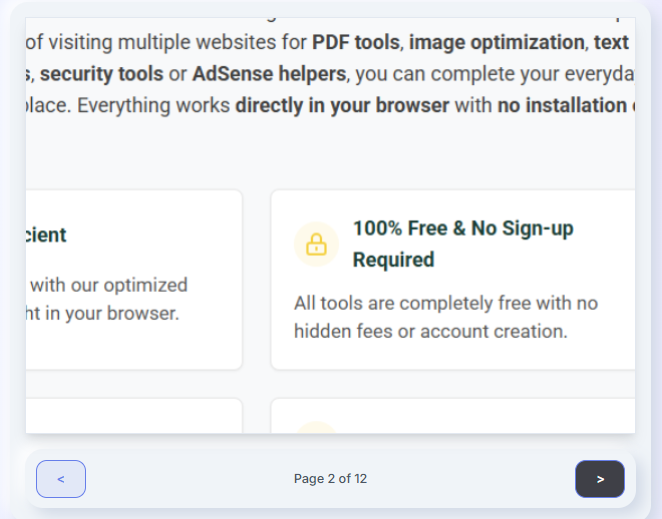
Task: Click the 'of visiting multiple websites for' text
Action: pyautogui.click(x=166, y=42)
